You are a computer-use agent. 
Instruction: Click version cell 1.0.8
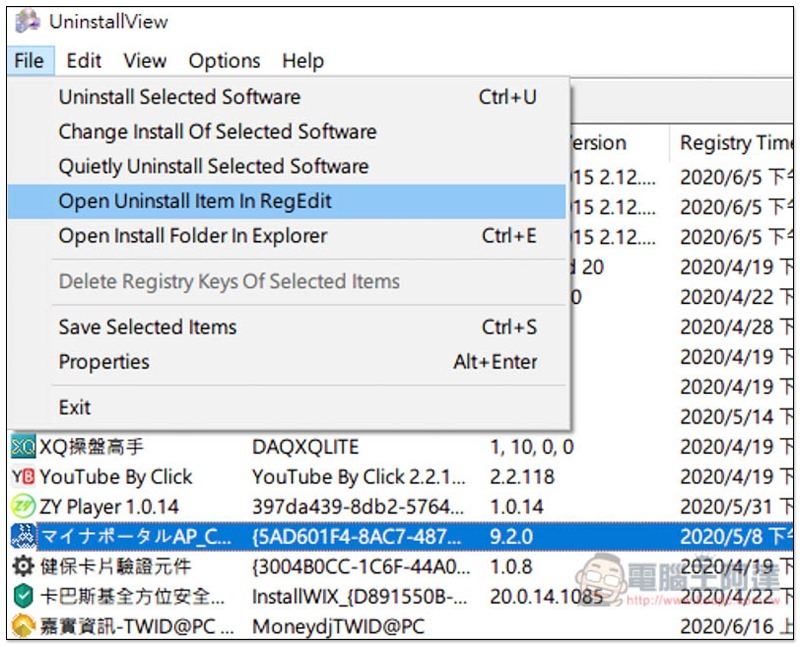click(x=511, y=566)
